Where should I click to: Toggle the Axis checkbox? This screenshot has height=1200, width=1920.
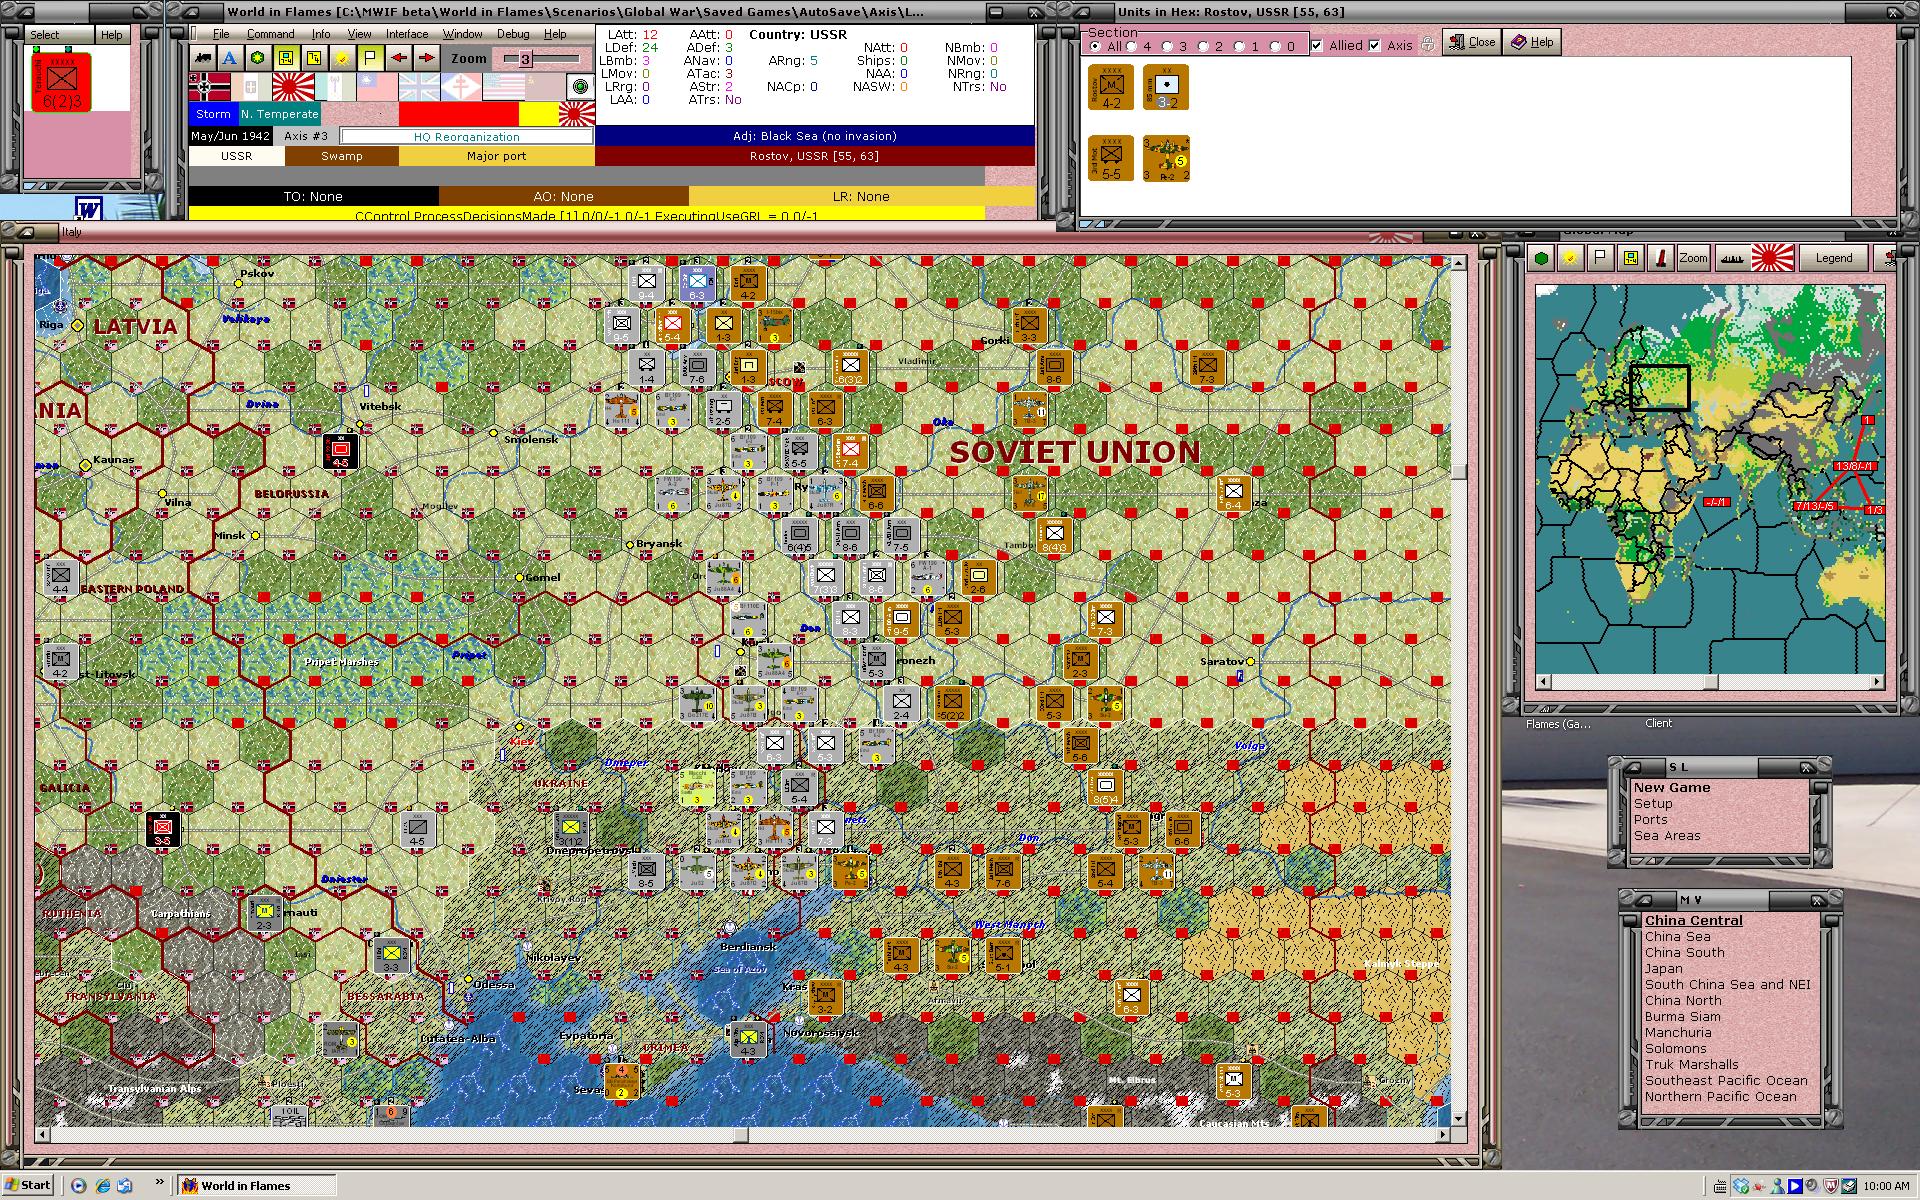1374,45
